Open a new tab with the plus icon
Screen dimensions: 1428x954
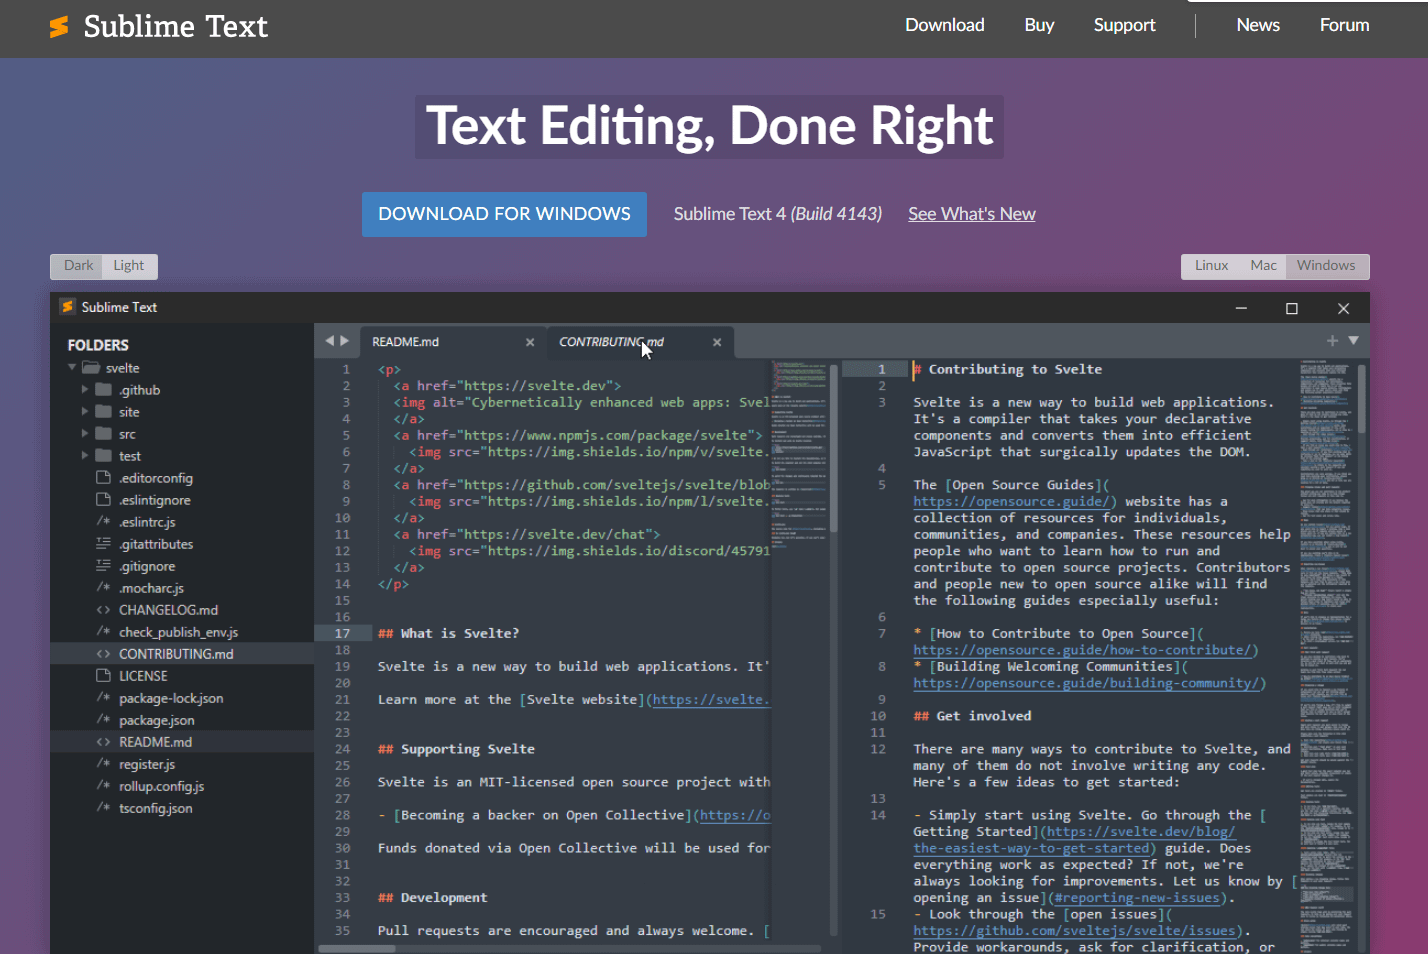1332,340
